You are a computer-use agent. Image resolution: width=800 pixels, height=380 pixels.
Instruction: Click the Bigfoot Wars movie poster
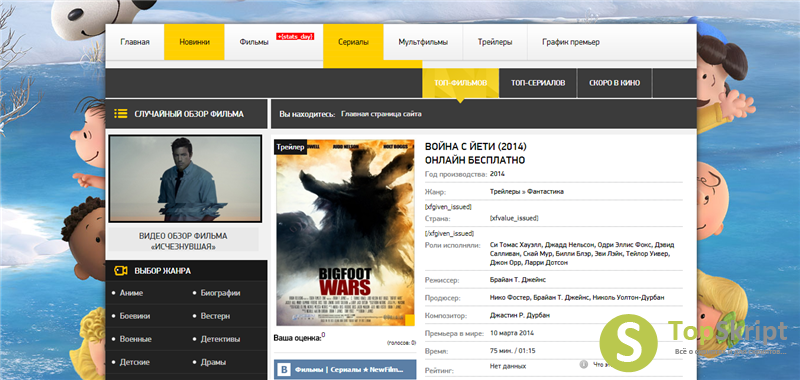coord(345,233)
